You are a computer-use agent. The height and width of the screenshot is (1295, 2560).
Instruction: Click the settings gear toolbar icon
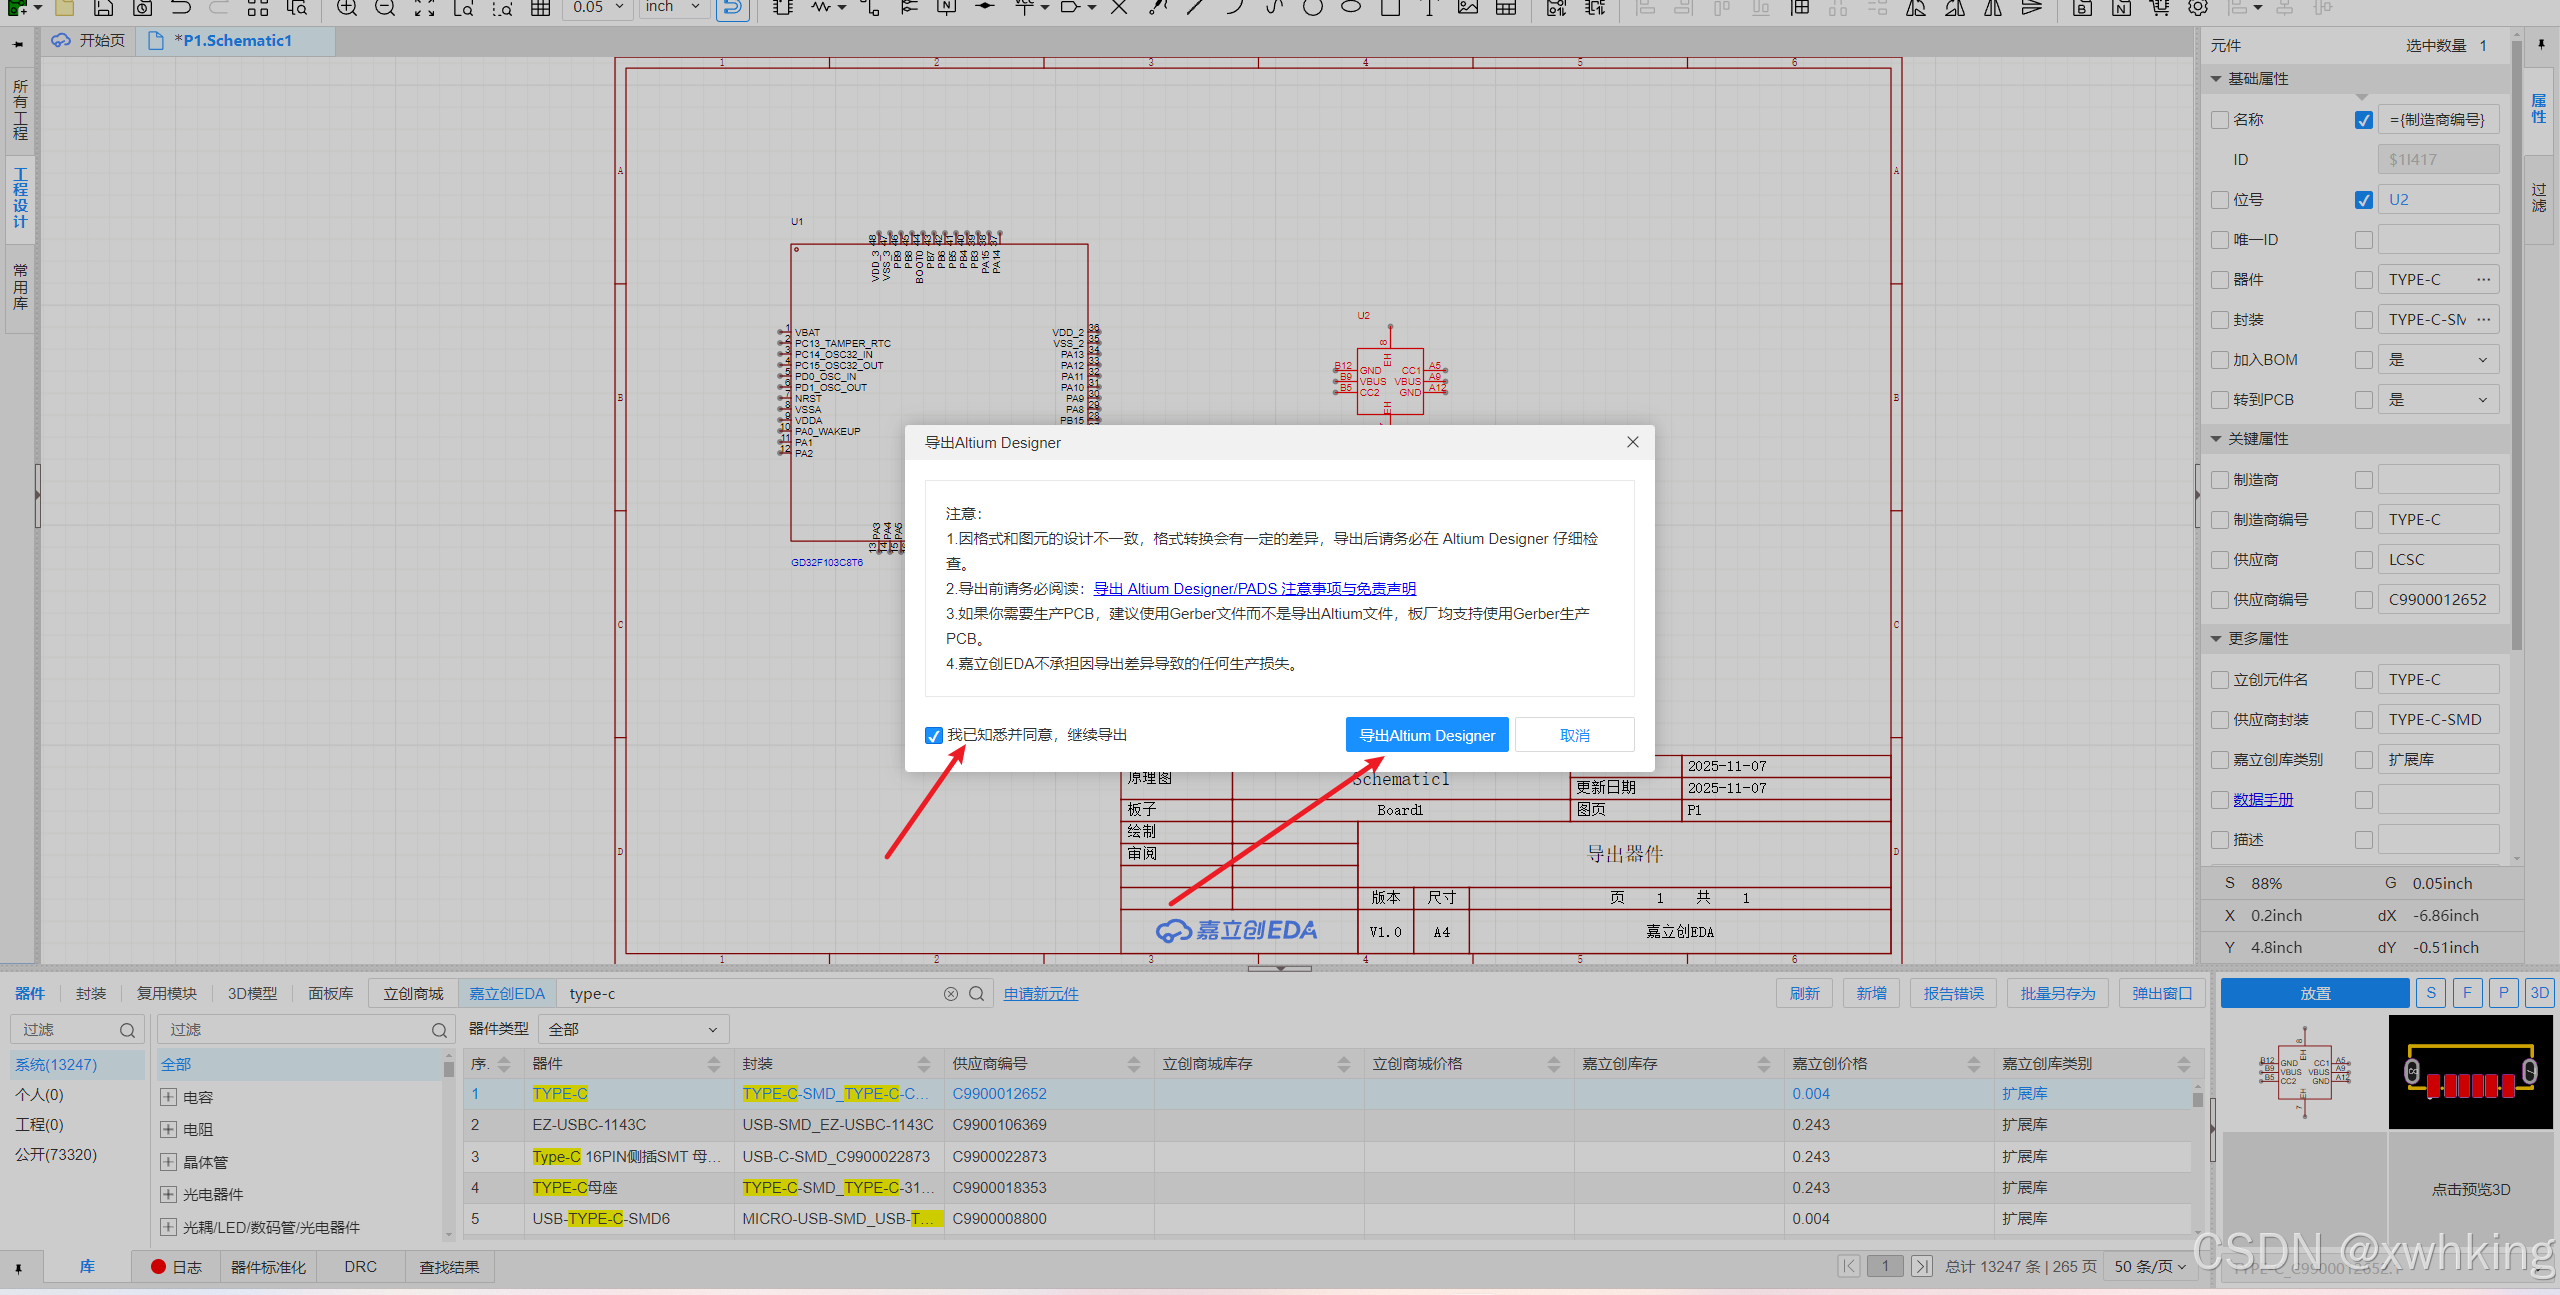[x=2198, y=8]
